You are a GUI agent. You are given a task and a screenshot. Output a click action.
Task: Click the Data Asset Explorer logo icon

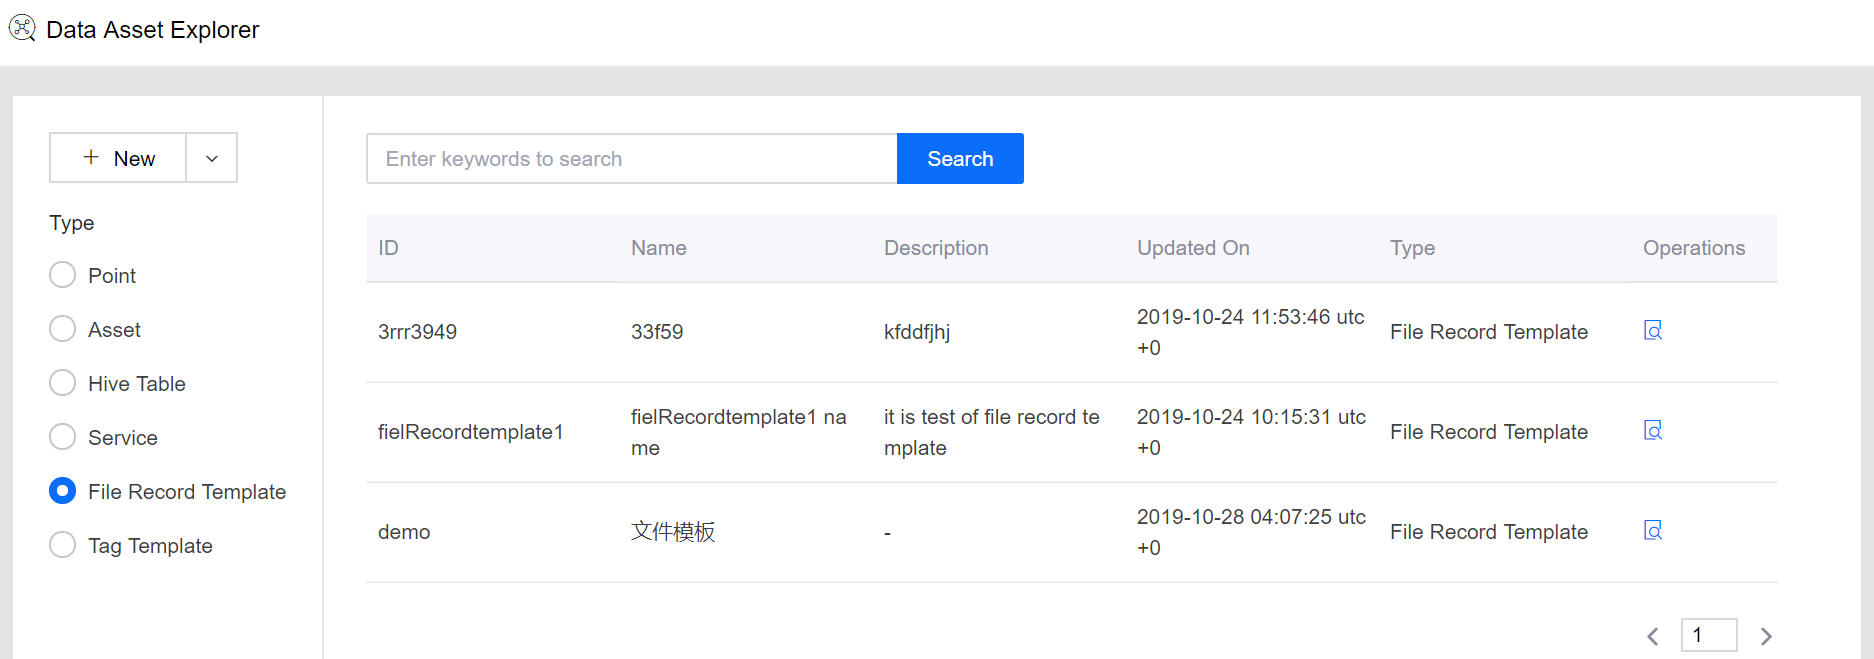click(x=22, y=28)
